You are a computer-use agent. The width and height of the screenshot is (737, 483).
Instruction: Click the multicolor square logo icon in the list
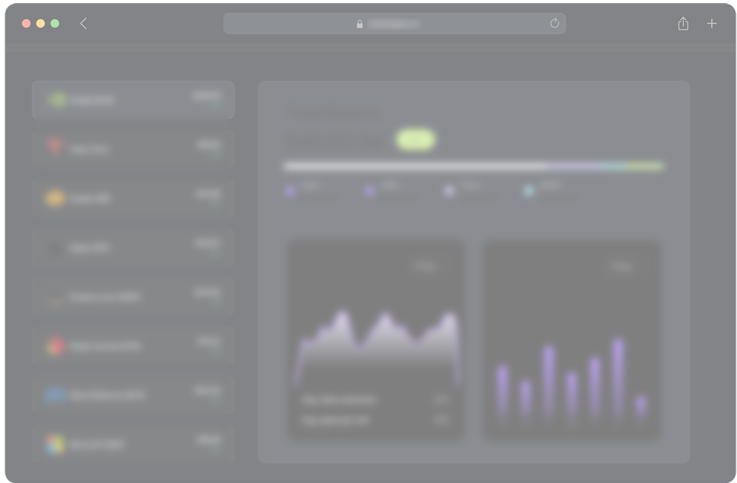coord(55,443)
